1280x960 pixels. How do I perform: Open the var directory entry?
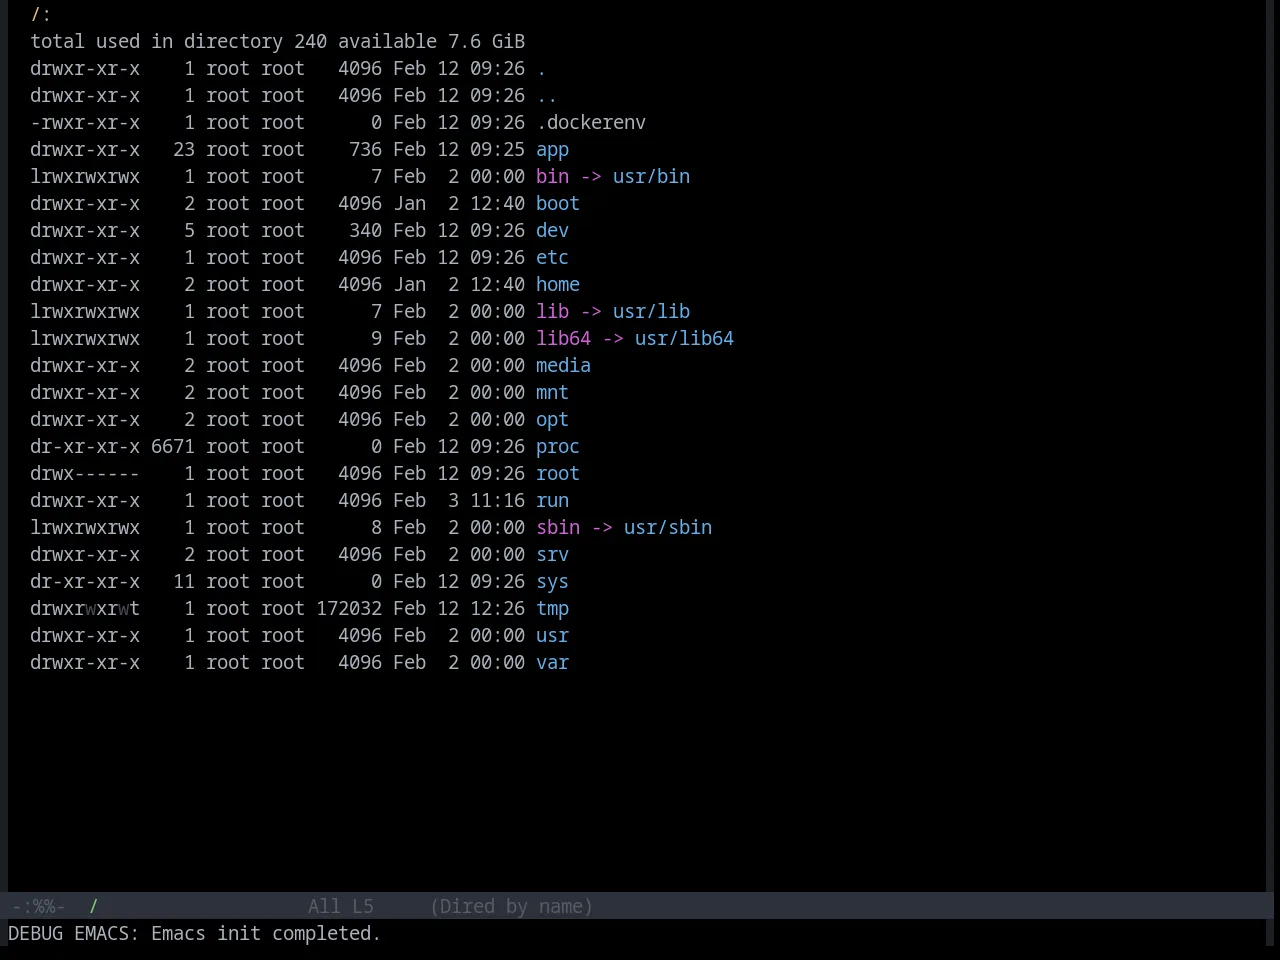coord(552,662)
